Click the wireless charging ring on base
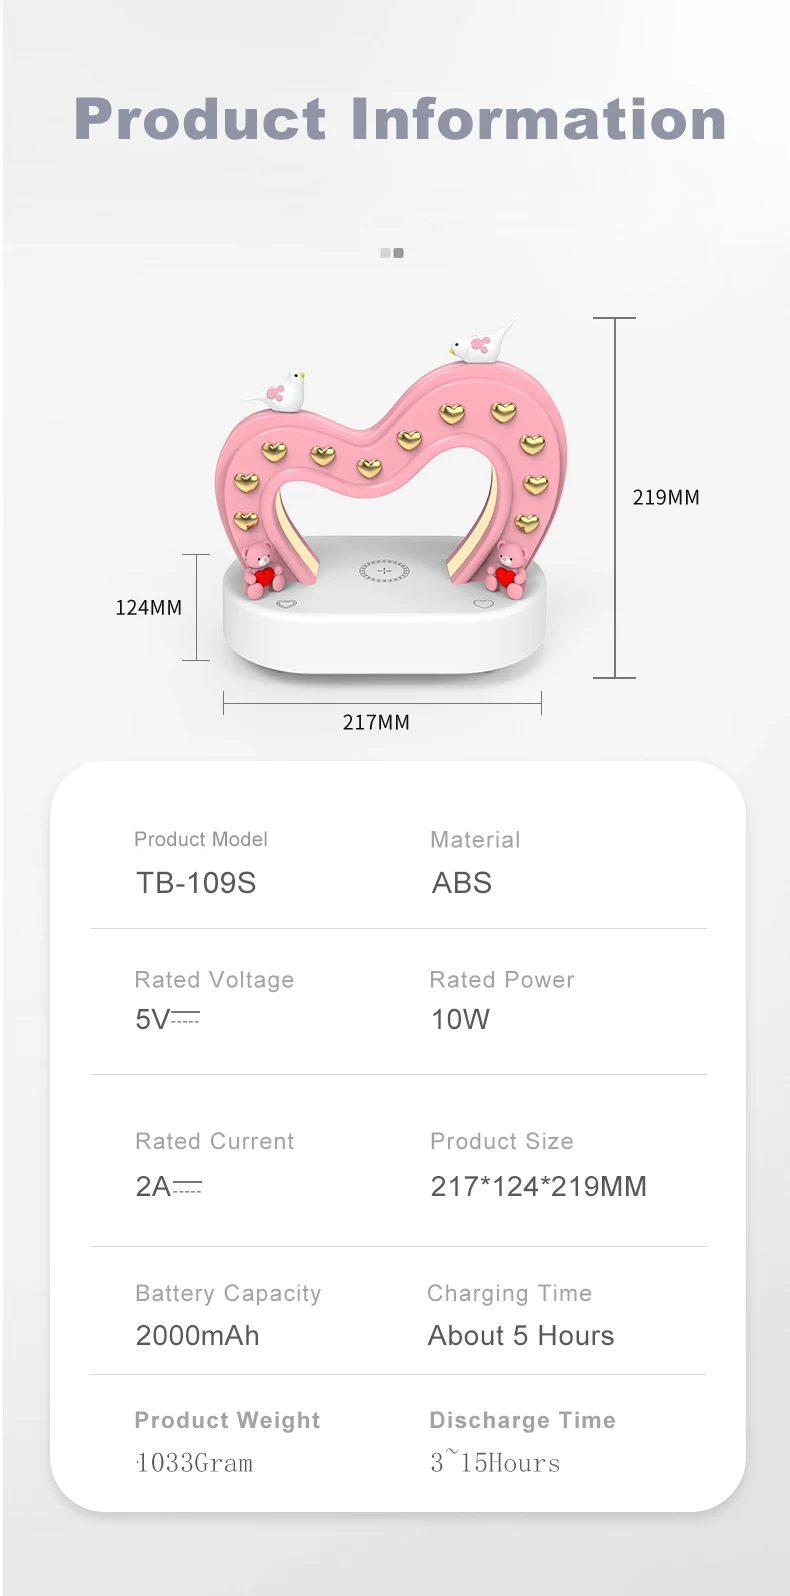This screenshot has width=790, height=1596. 384,571
